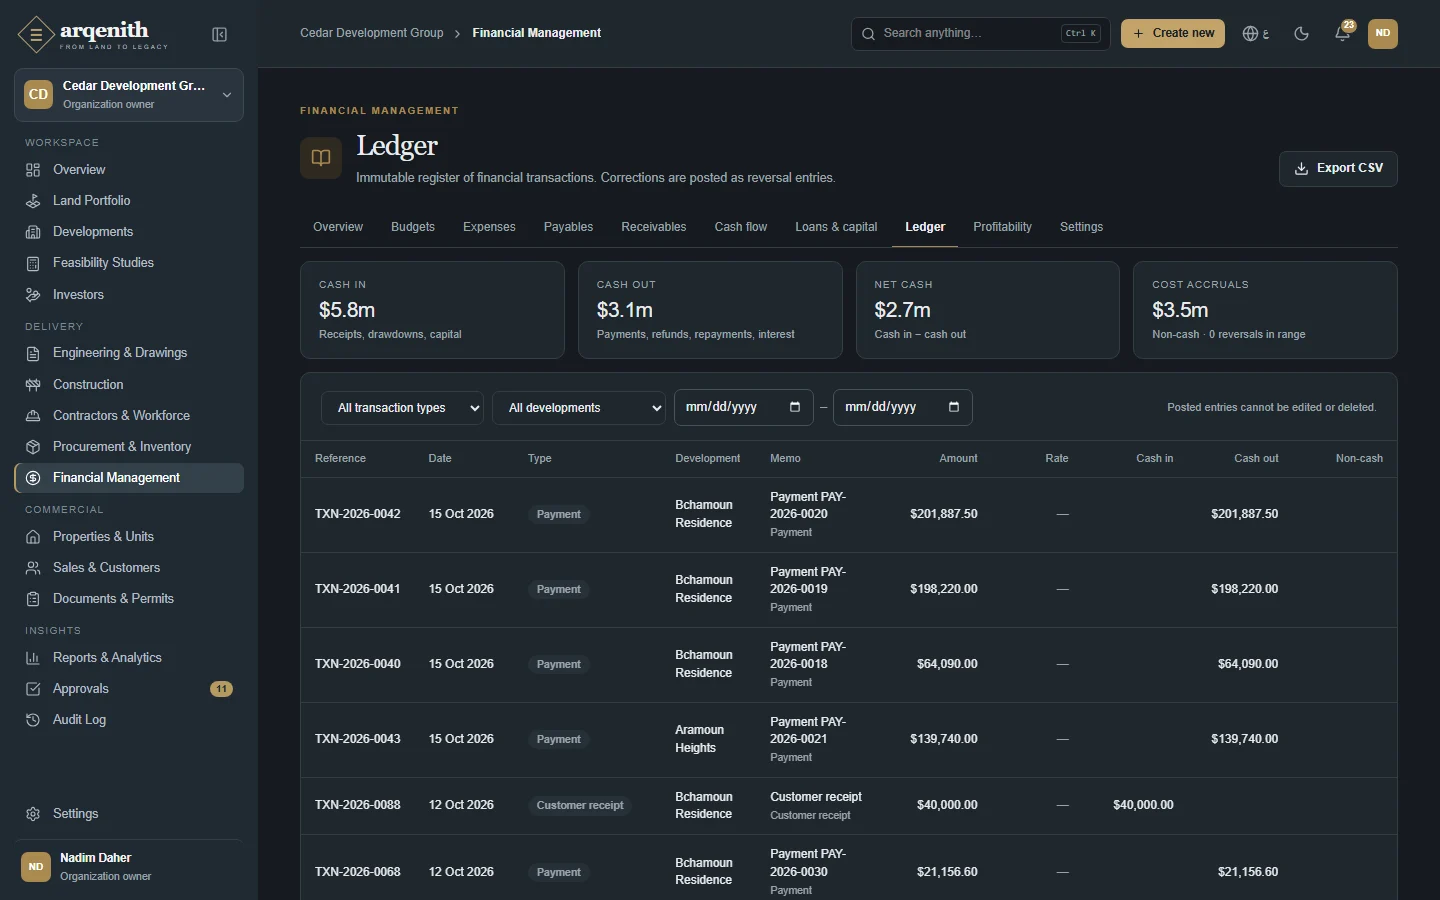
Task: Switch to the Expenses tab
Action: [489, 227]
